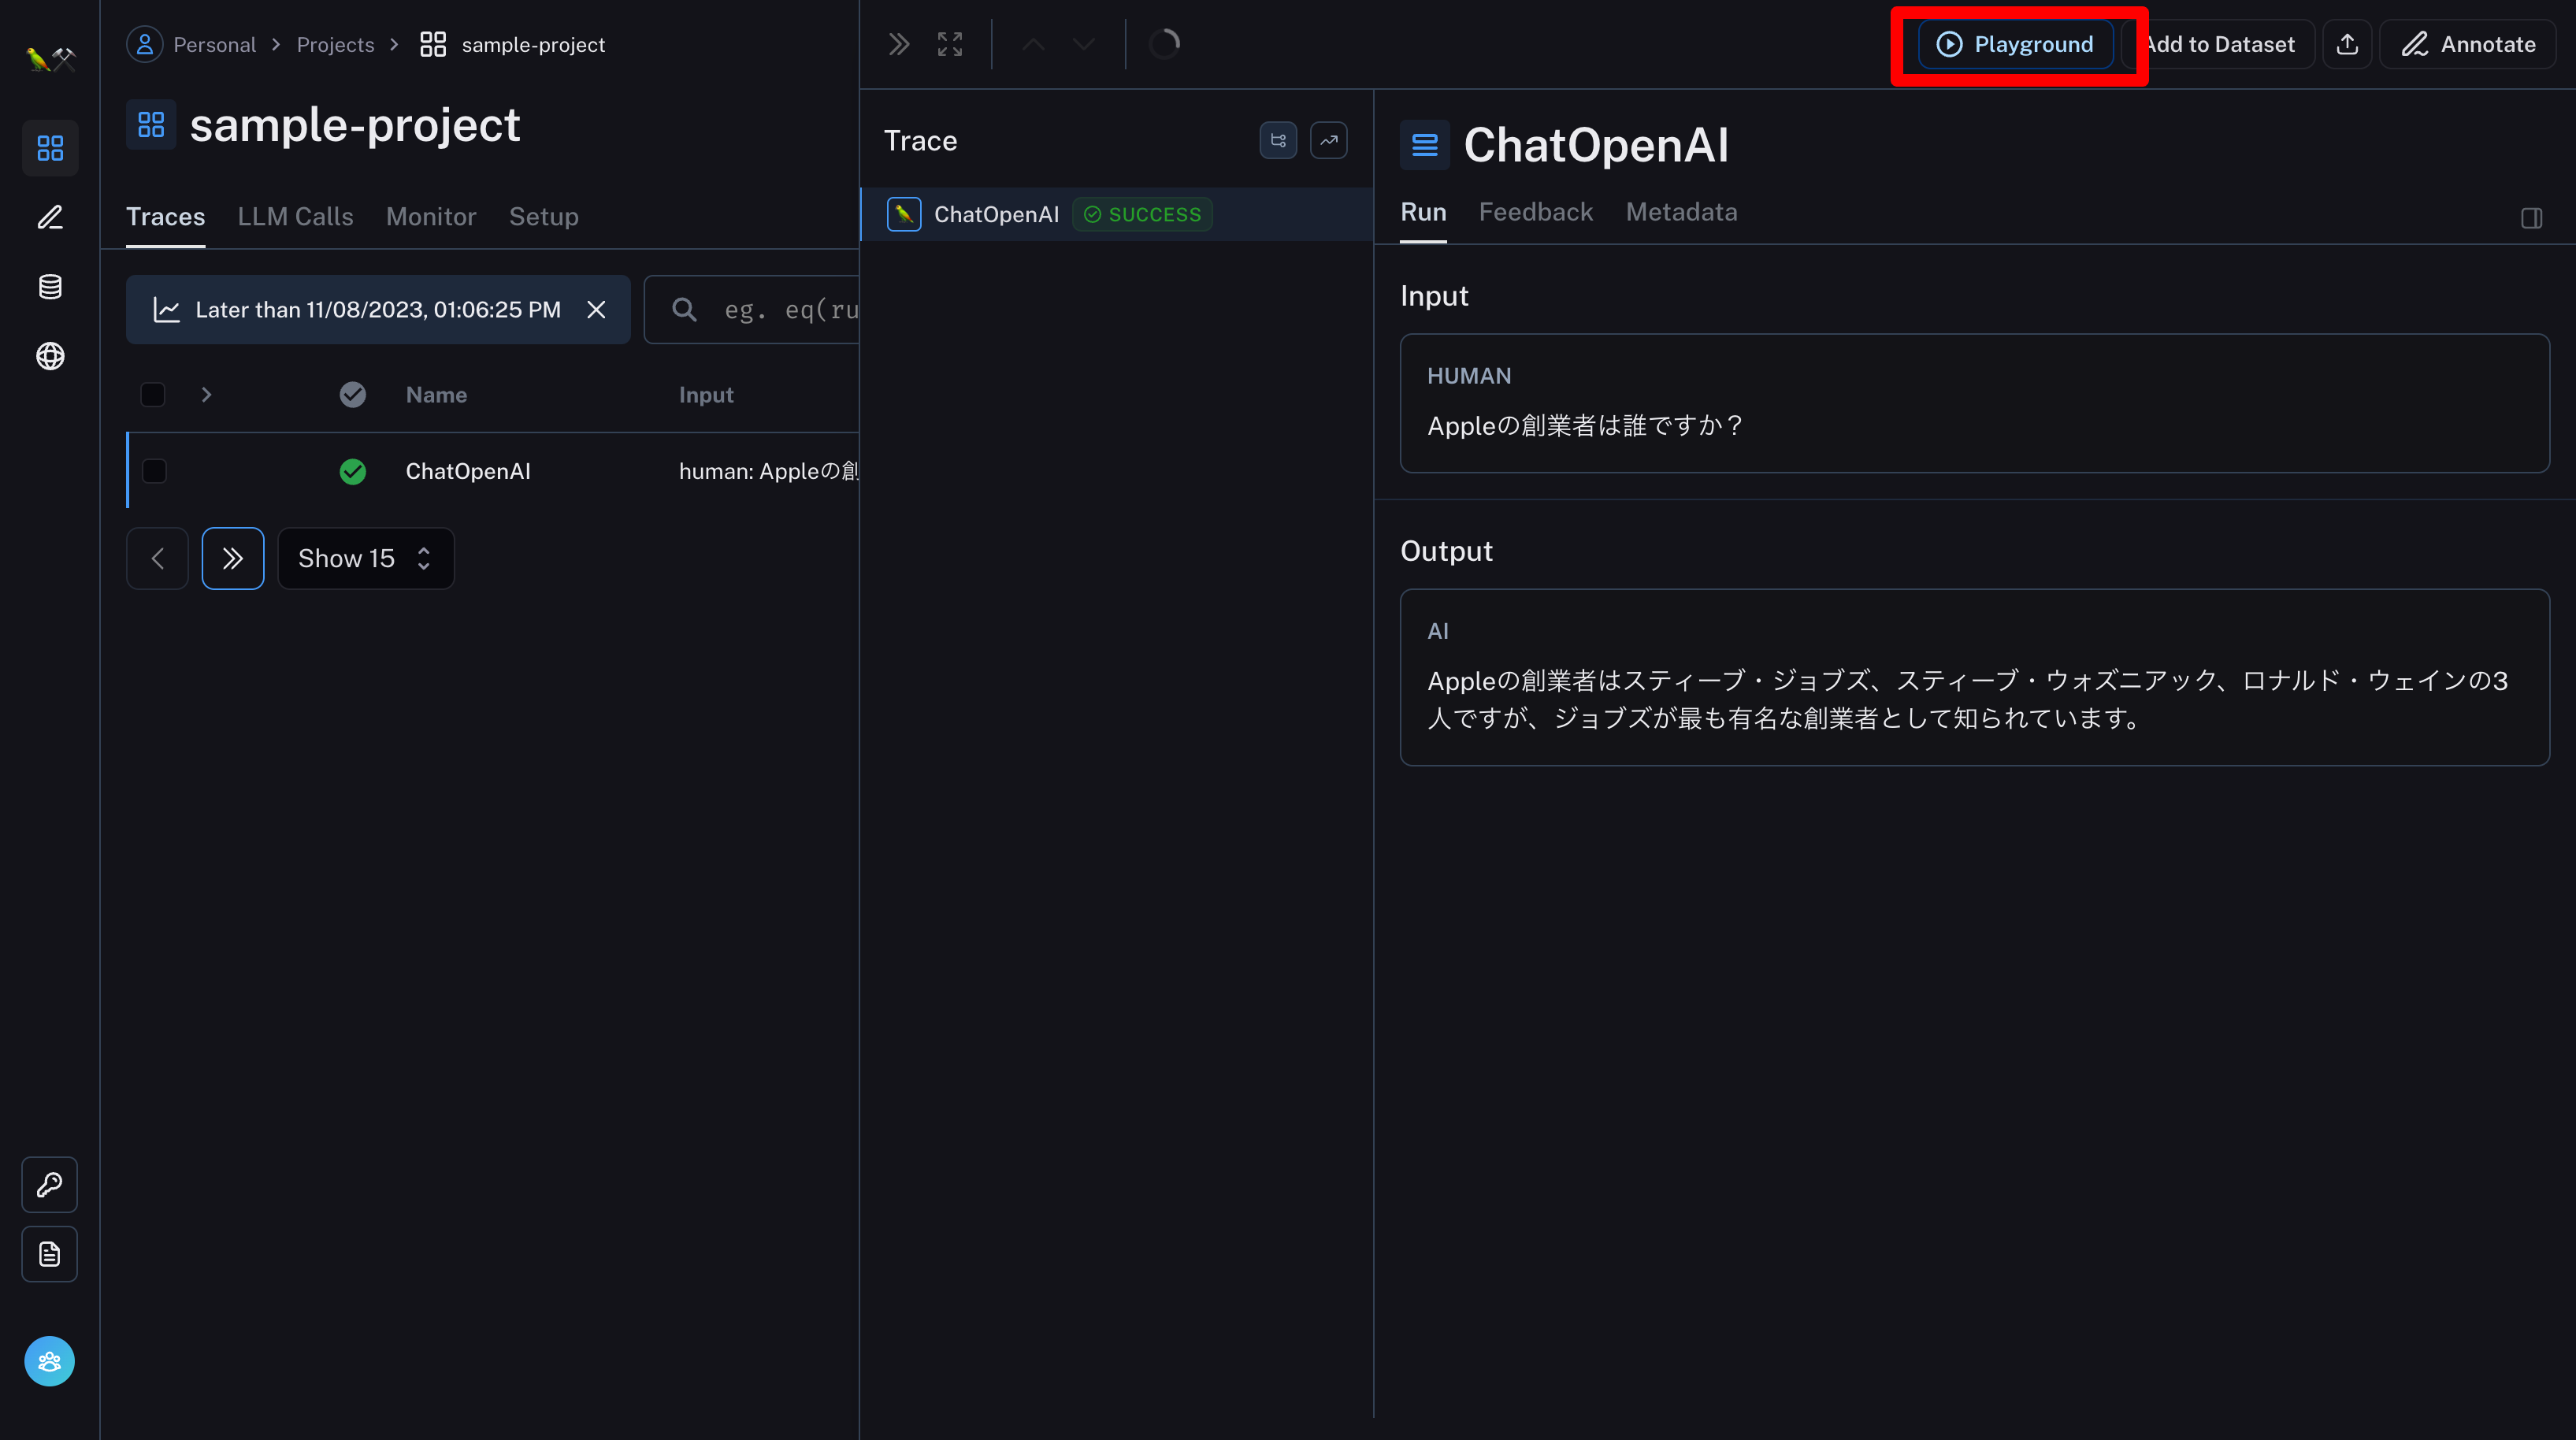The image size is (2576, 1440).
Task: Click the SUCCESS status badge
Action: click(x=1142, y=214)
